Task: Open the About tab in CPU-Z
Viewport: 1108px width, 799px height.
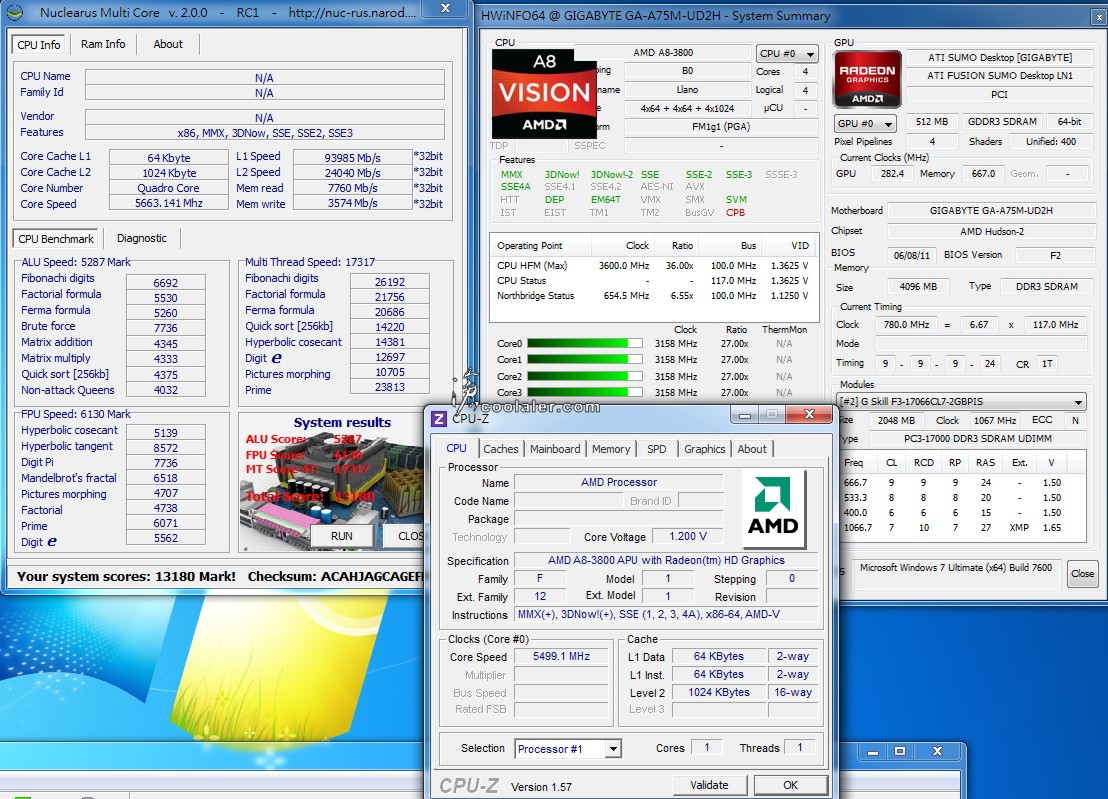Action: click(x=752, y=449)
